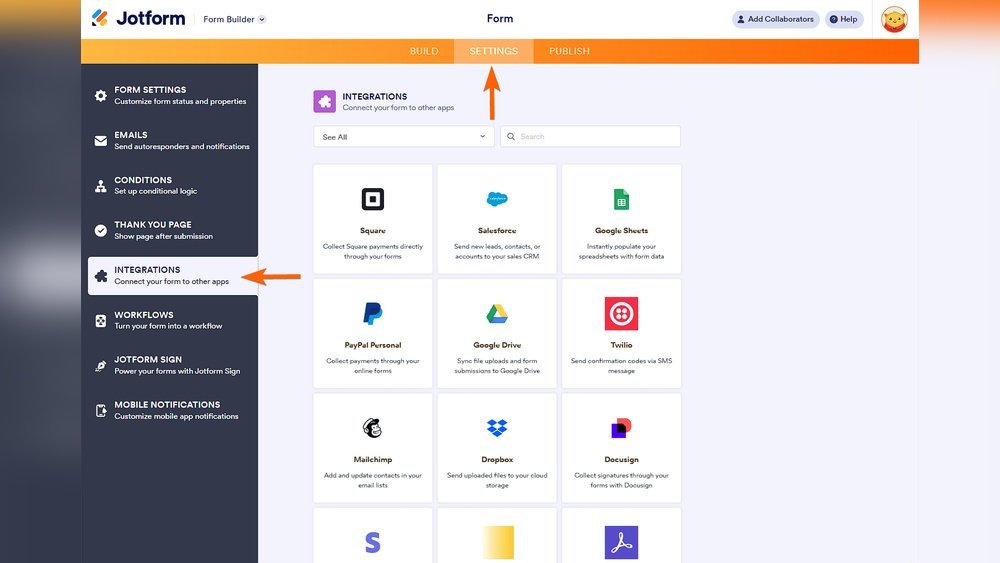Click the Docusign card title
The height and width of the screenshot is (563, 1000).
(621, 459)
